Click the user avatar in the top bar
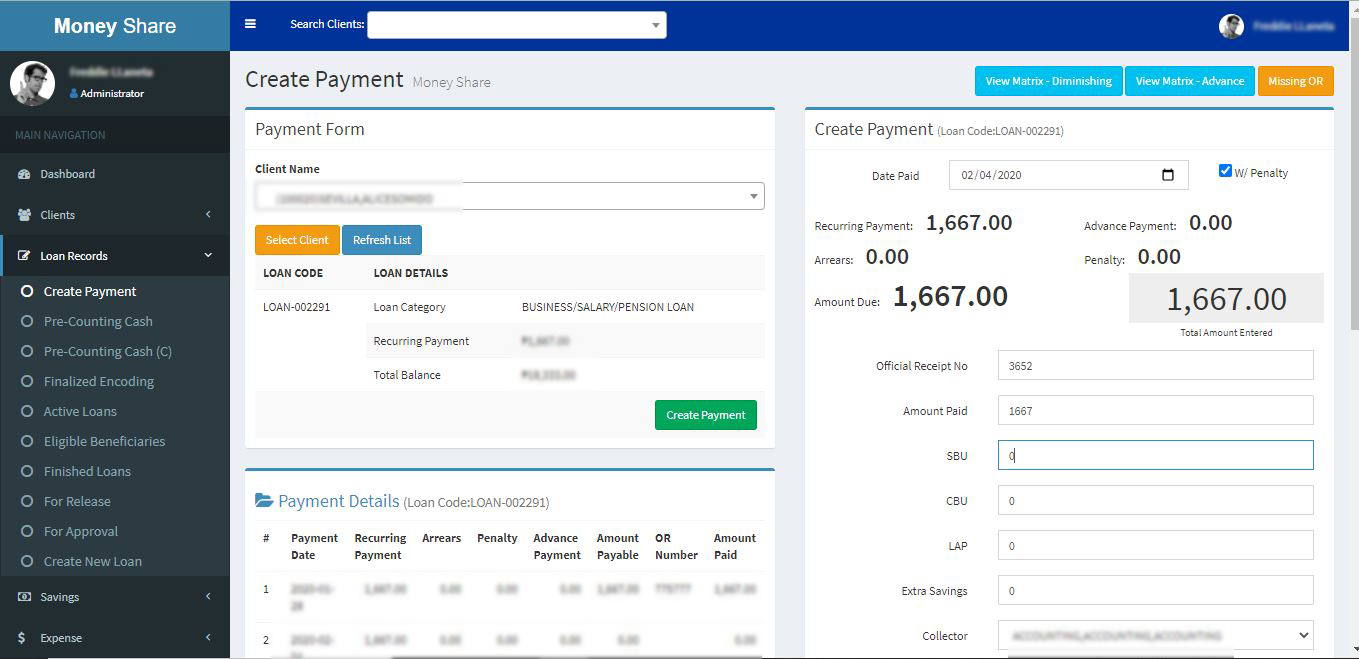The image size is (1359, 659). [x=1231, y=26]
